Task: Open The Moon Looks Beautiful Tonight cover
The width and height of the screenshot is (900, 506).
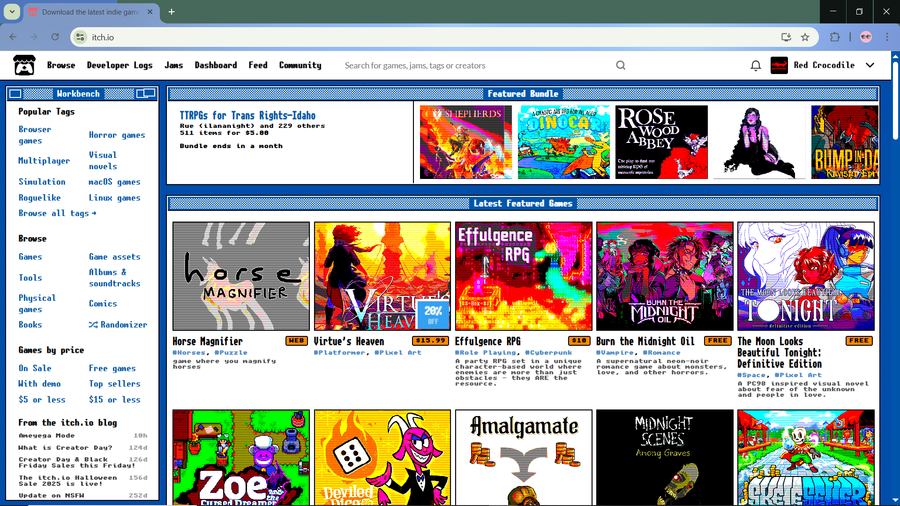Action: pyautogui.click(x=806, y=276)
